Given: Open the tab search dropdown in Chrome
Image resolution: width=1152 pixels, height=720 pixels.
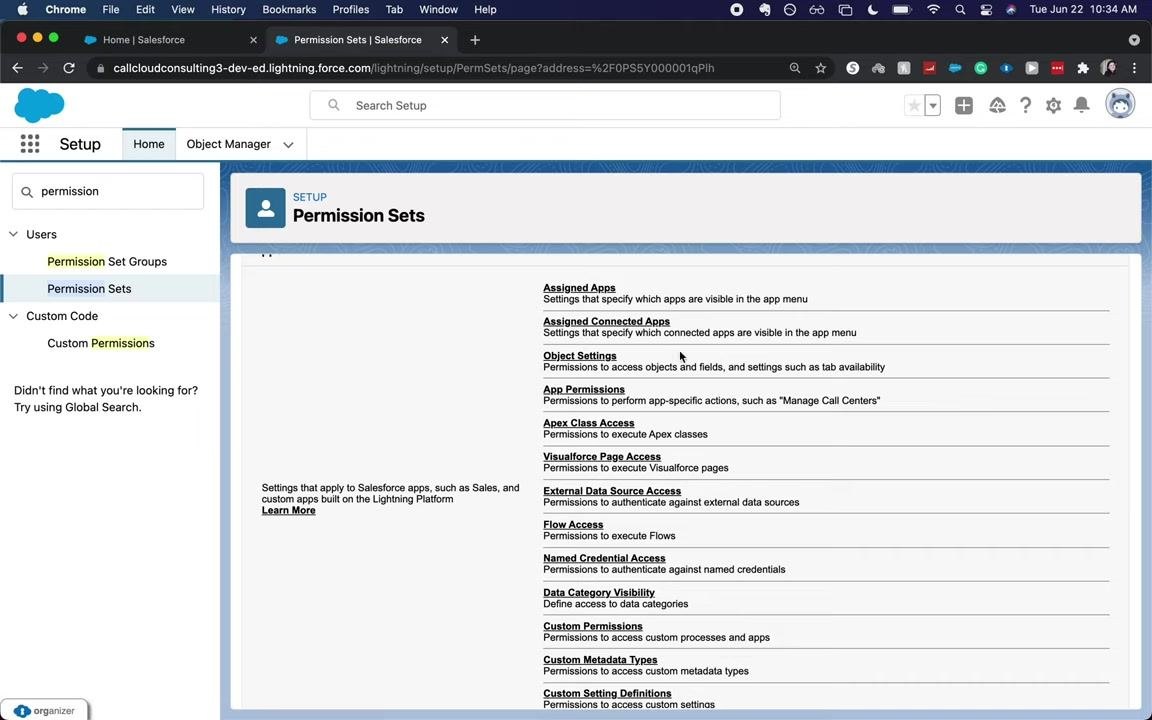Looking at the screenshot, I should coord(1134,40).
